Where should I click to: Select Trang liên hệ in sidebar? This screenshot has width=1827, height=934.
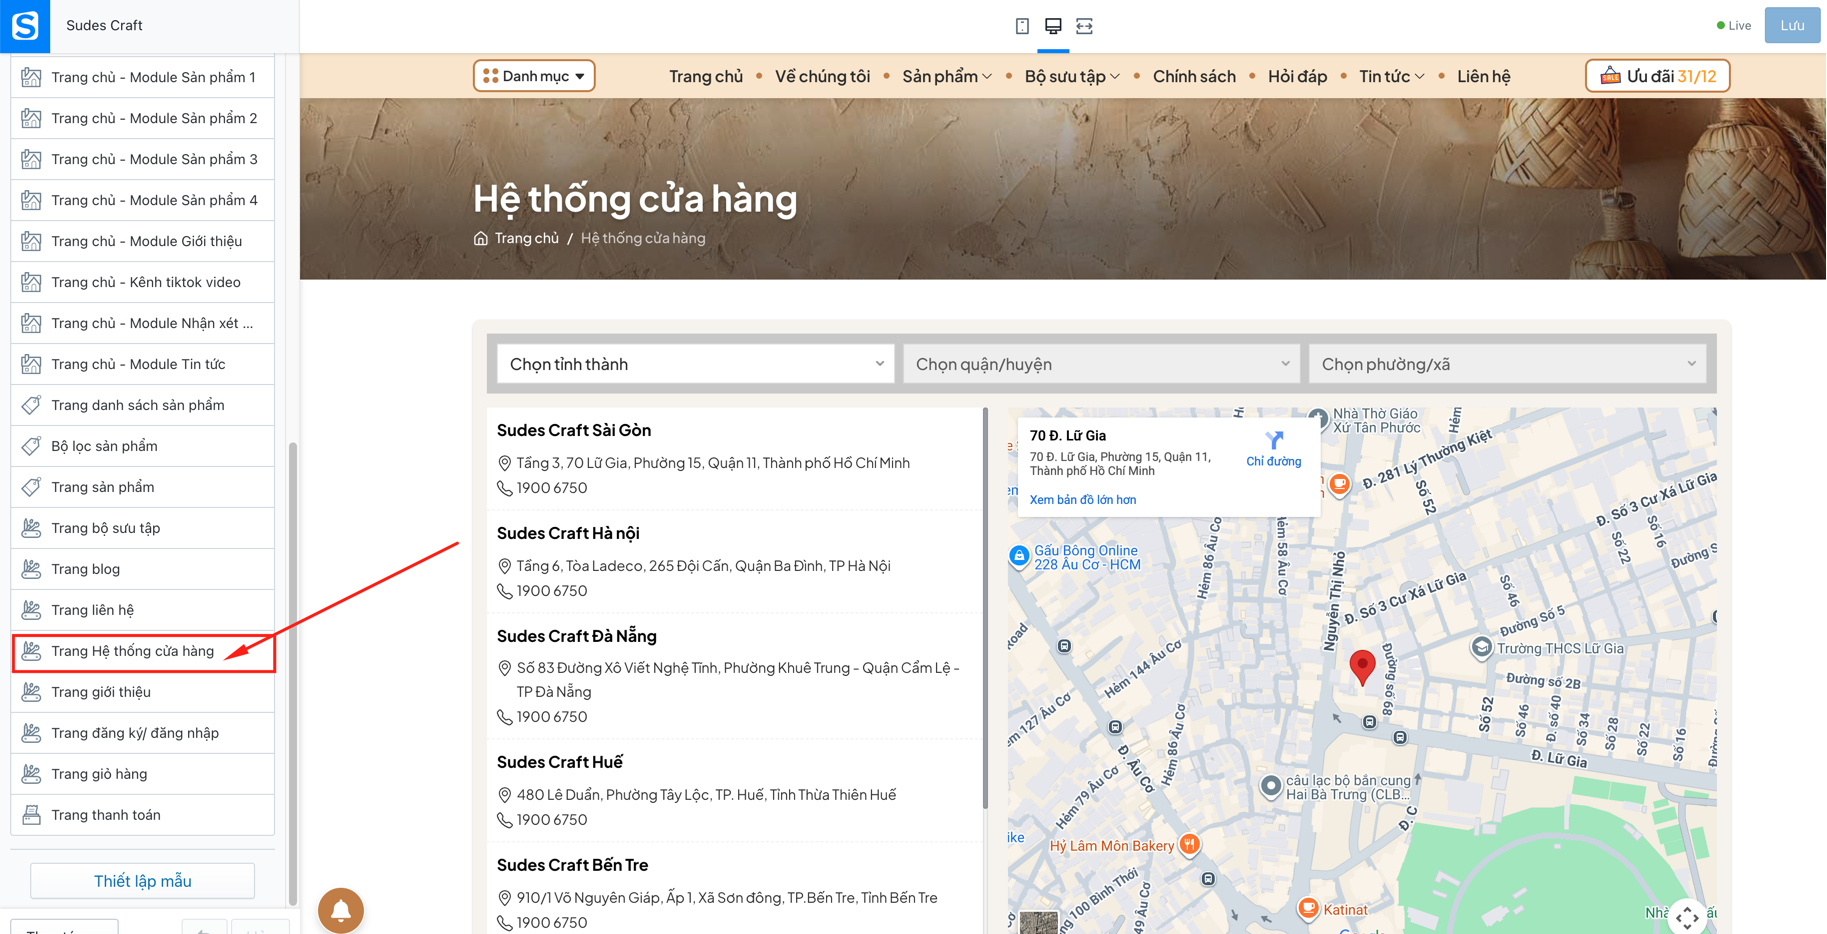tap(143, 610)
